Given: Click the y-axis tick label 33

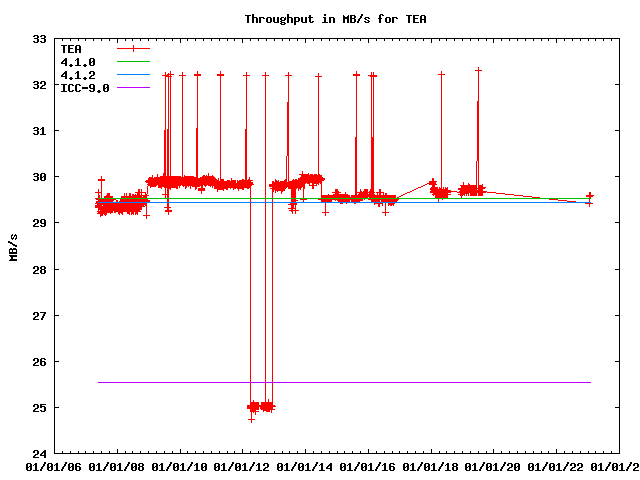Looking at the screenshot, I should pyautogui.click(x=40, y=39).
